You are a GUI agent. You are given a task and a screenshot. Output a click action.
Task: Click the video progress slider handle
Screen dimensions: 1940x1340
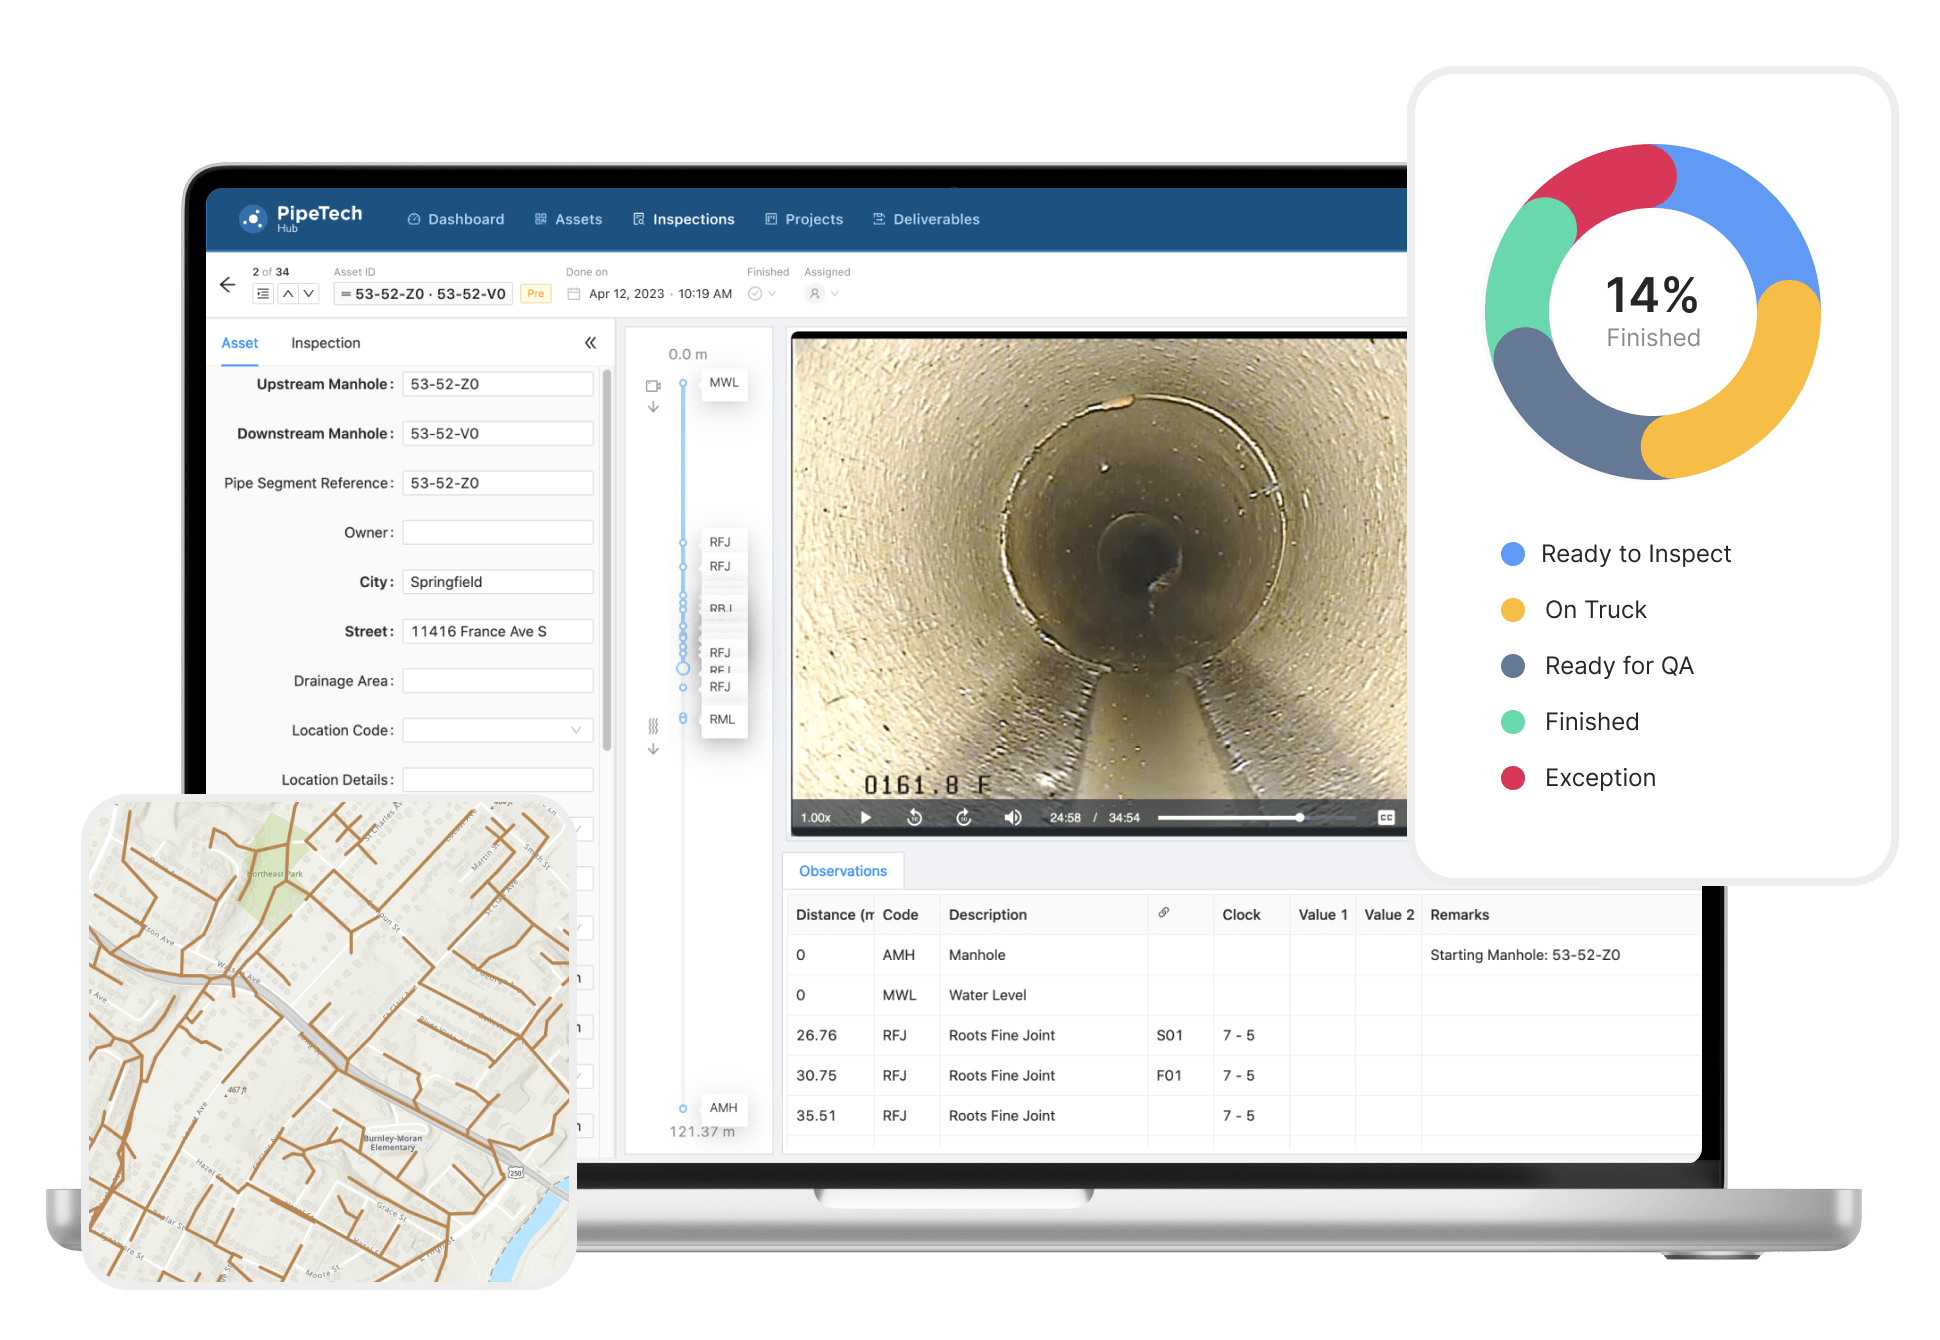(x=1300, y=818)
